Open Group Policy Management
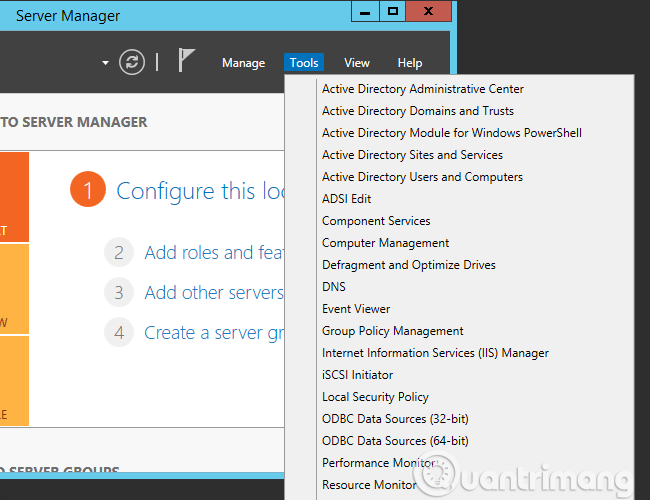650x500 pixels. coord(393,331)
